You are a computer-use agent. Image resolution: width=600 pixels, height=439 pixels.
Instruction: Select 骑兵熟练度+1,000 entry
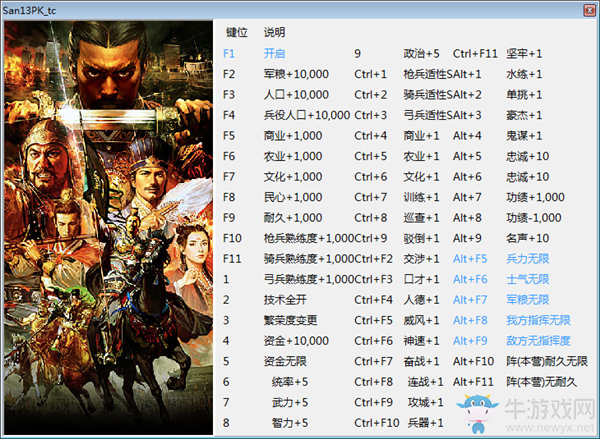[x=309, y=259]
